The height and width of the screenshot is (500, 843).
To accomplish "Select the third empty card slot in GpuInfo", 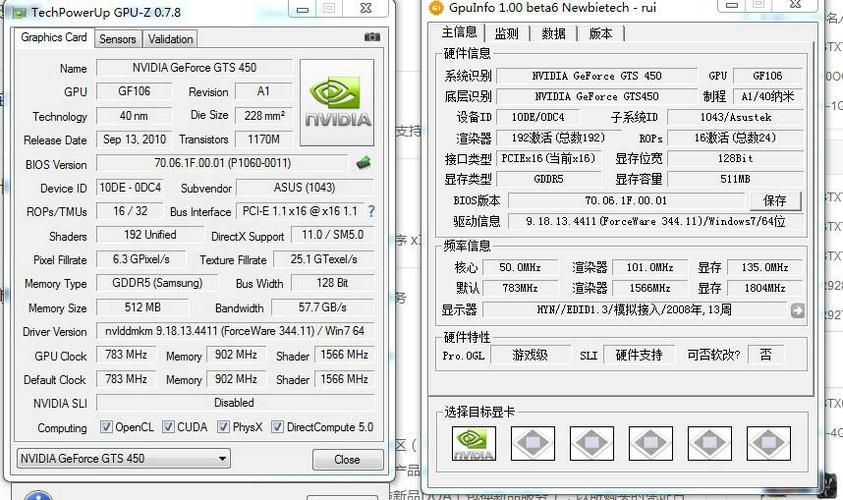I will tap(591, 444).
